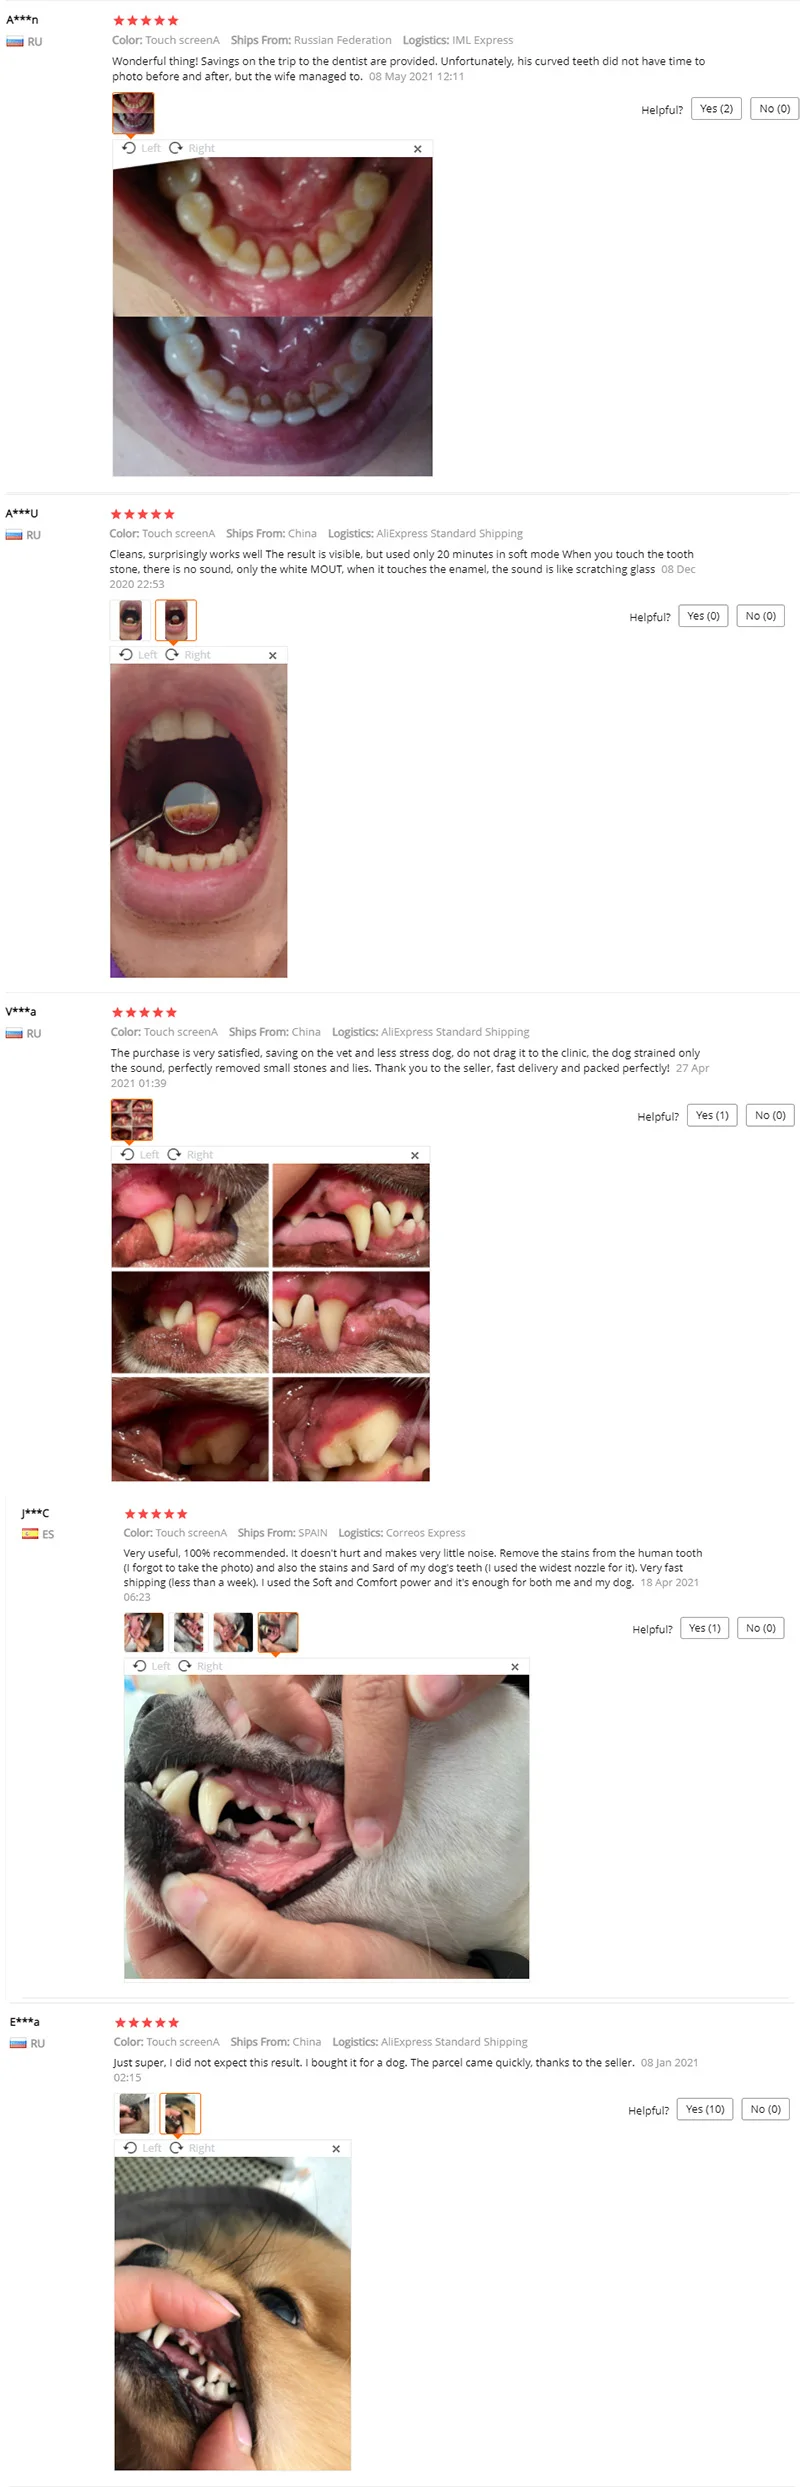Viewport: 800px width, 2487px height.
Task: Close E***a's expanded photo viewer
Action: pos(336,2149)
